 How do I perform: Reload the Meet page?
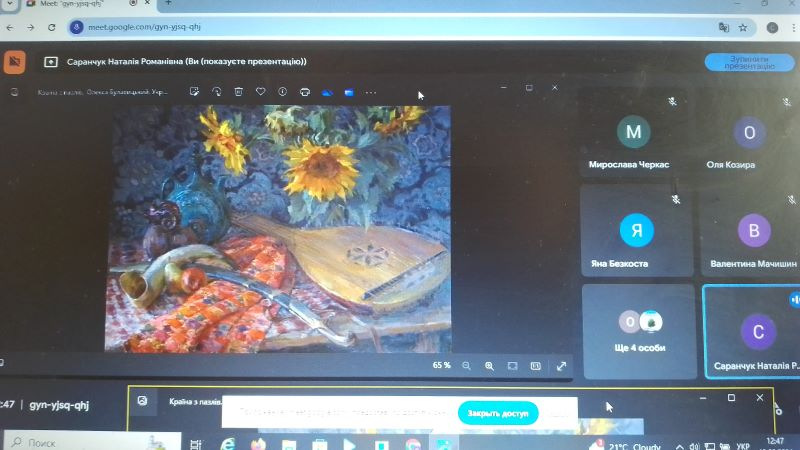tap(52, 28)
